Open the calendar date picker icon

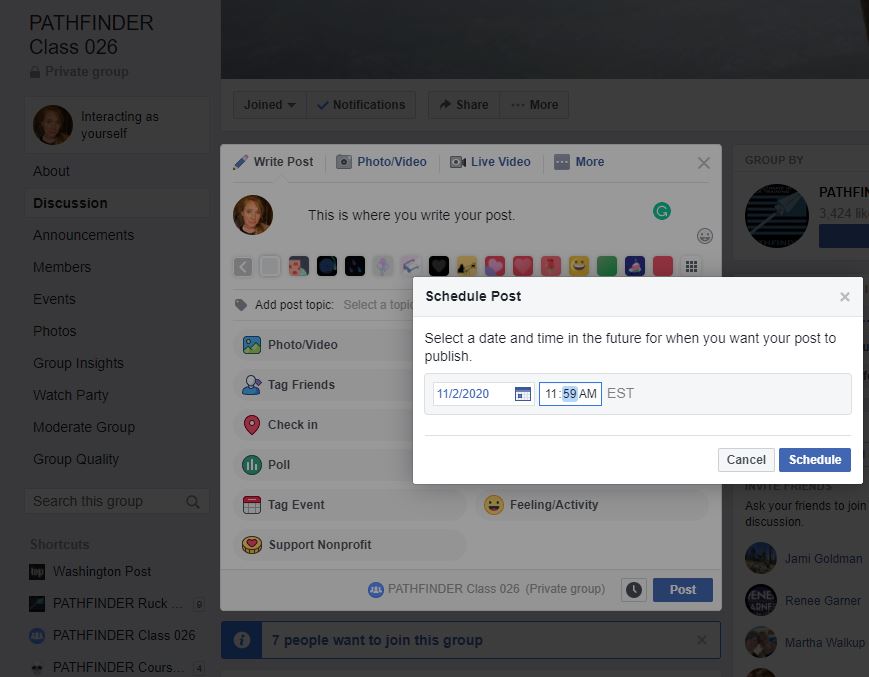pyautogui.click(x=523, y=394)
